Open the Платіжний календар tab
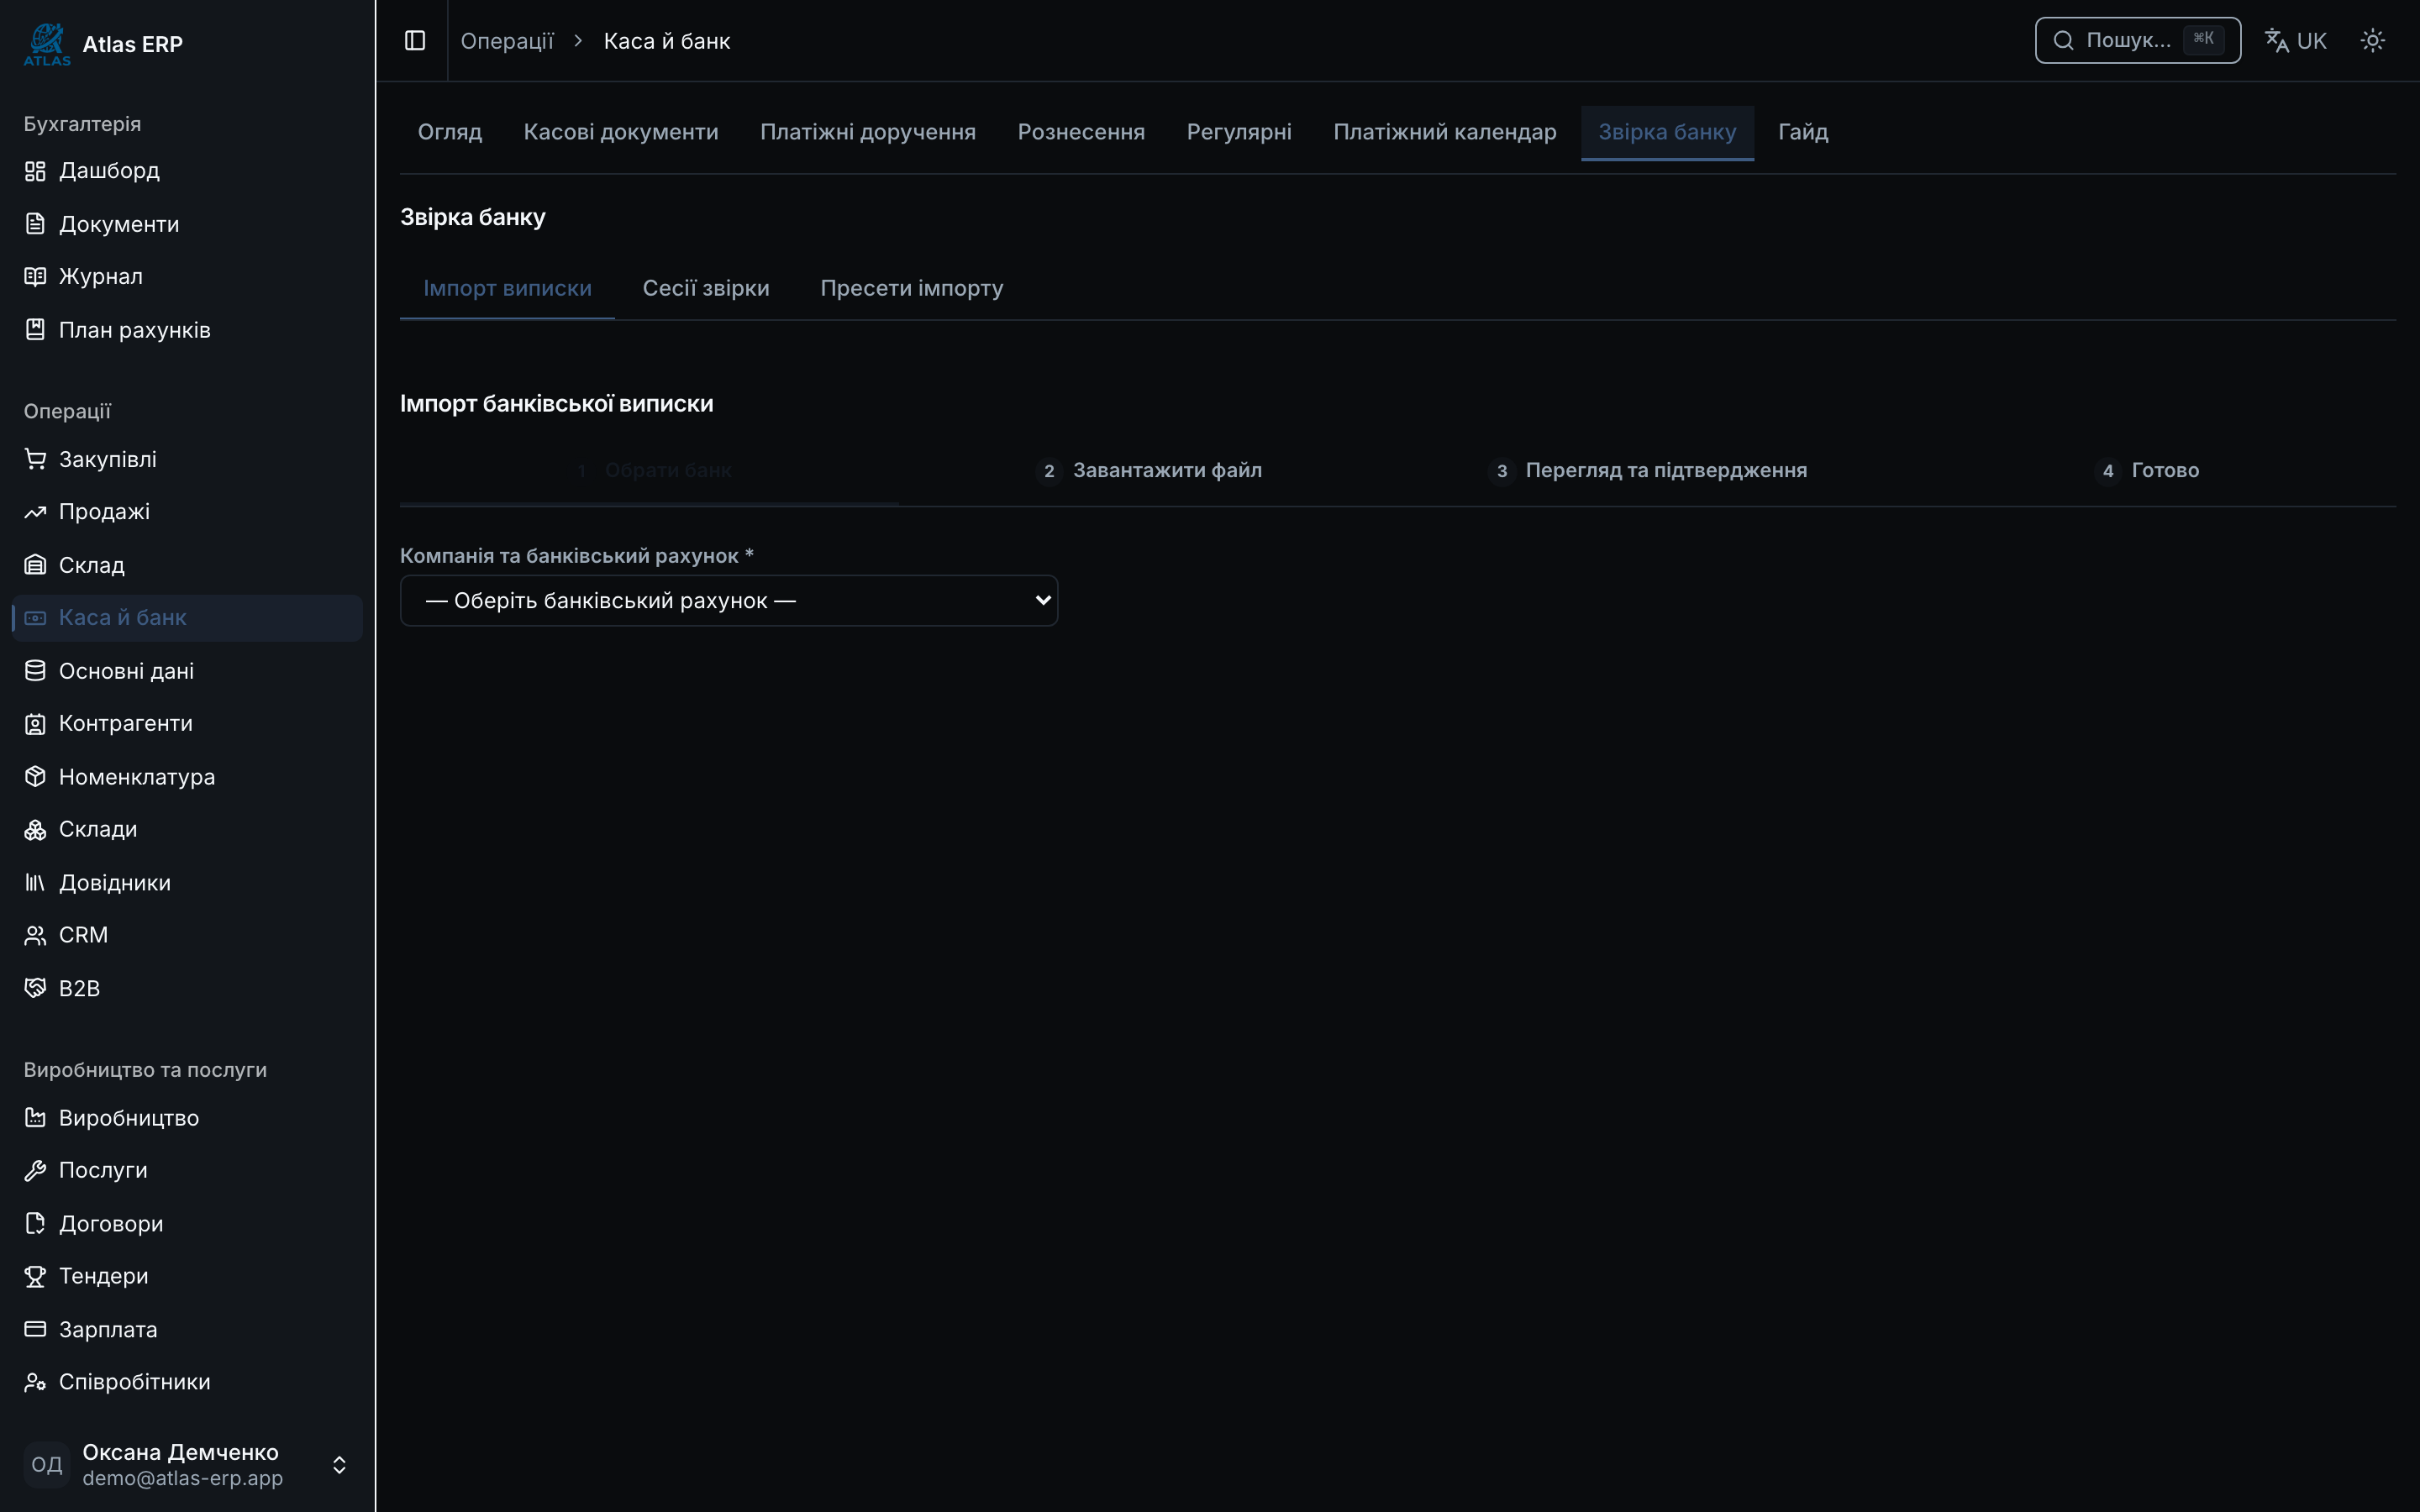Screen dimensions: 2420x1512 [x=1444, y=132]
